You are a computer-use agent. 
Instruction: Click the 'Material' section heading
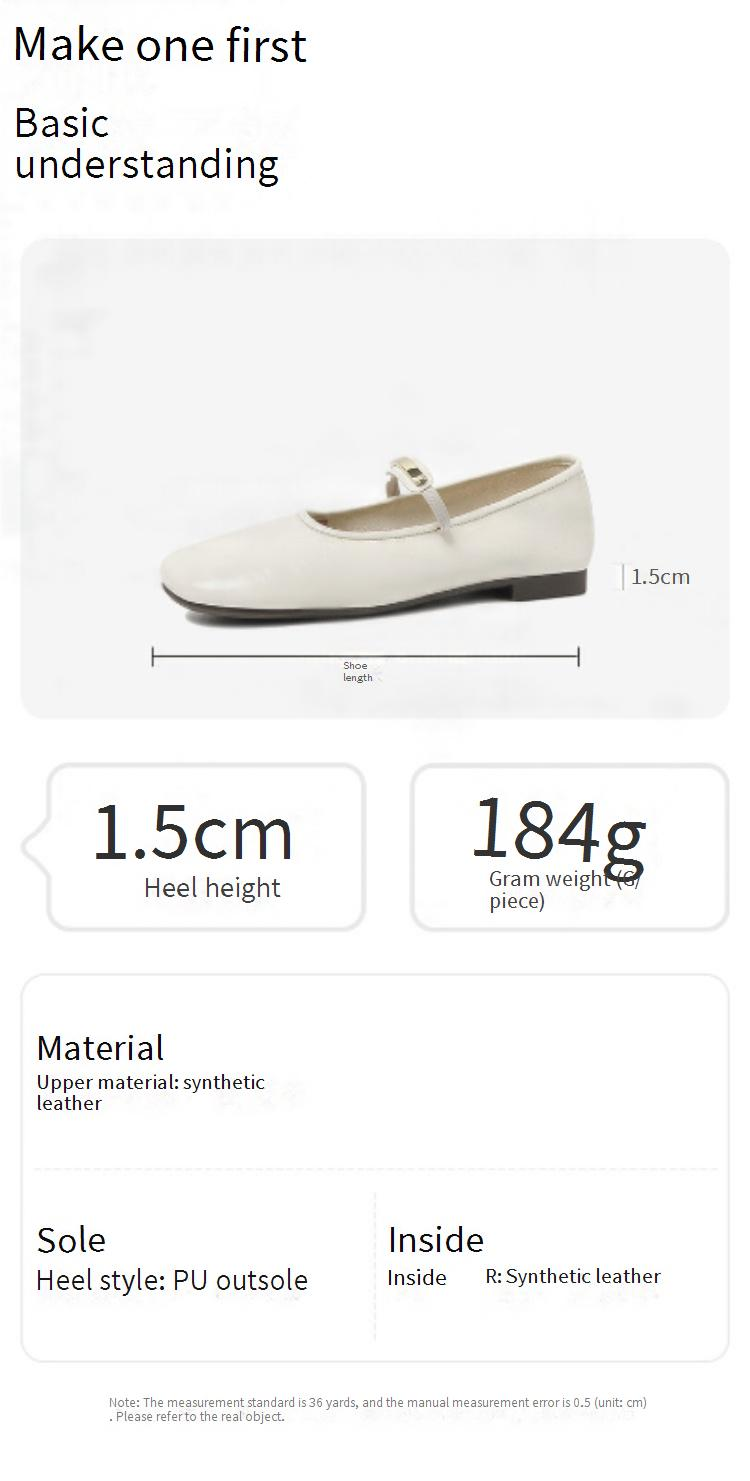[x=100, y=1048]
